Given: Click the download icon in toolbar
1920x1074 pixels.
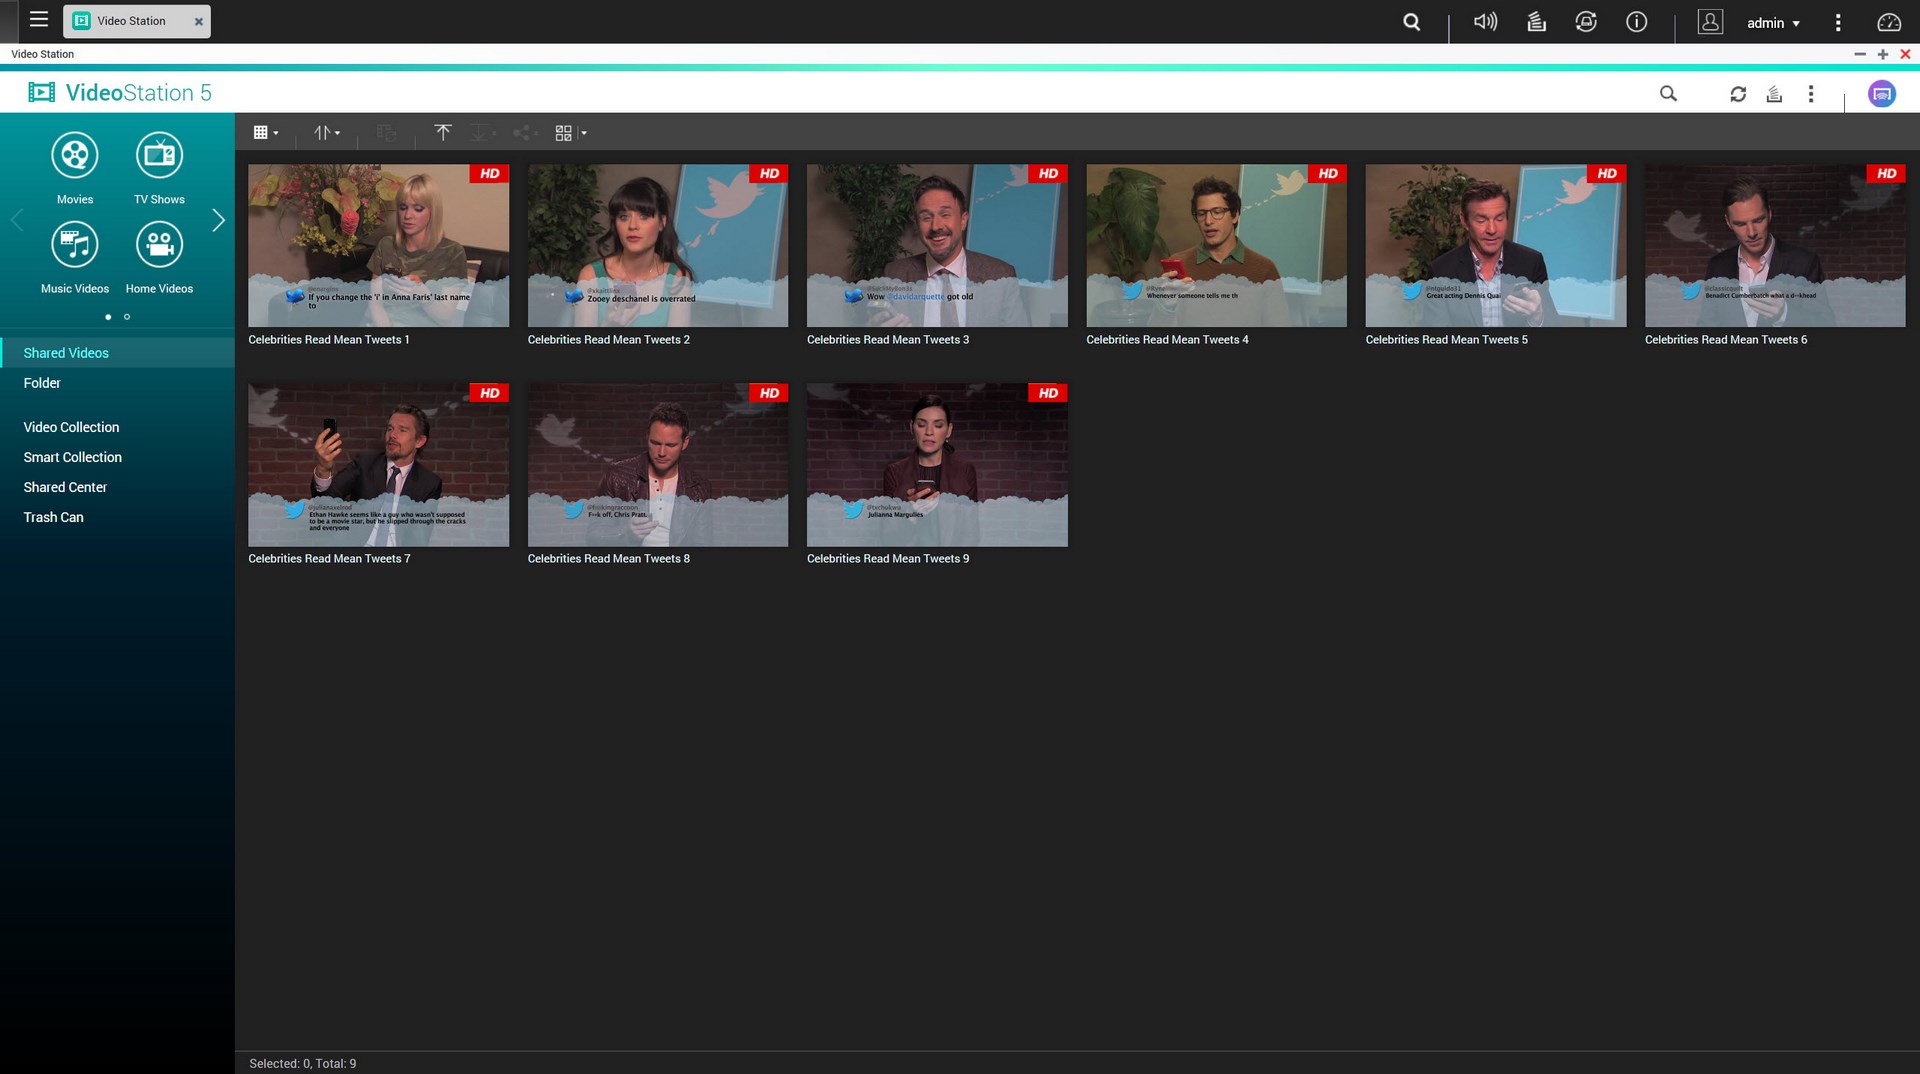Looking at the screenshot, I should [x=483, y=132].
